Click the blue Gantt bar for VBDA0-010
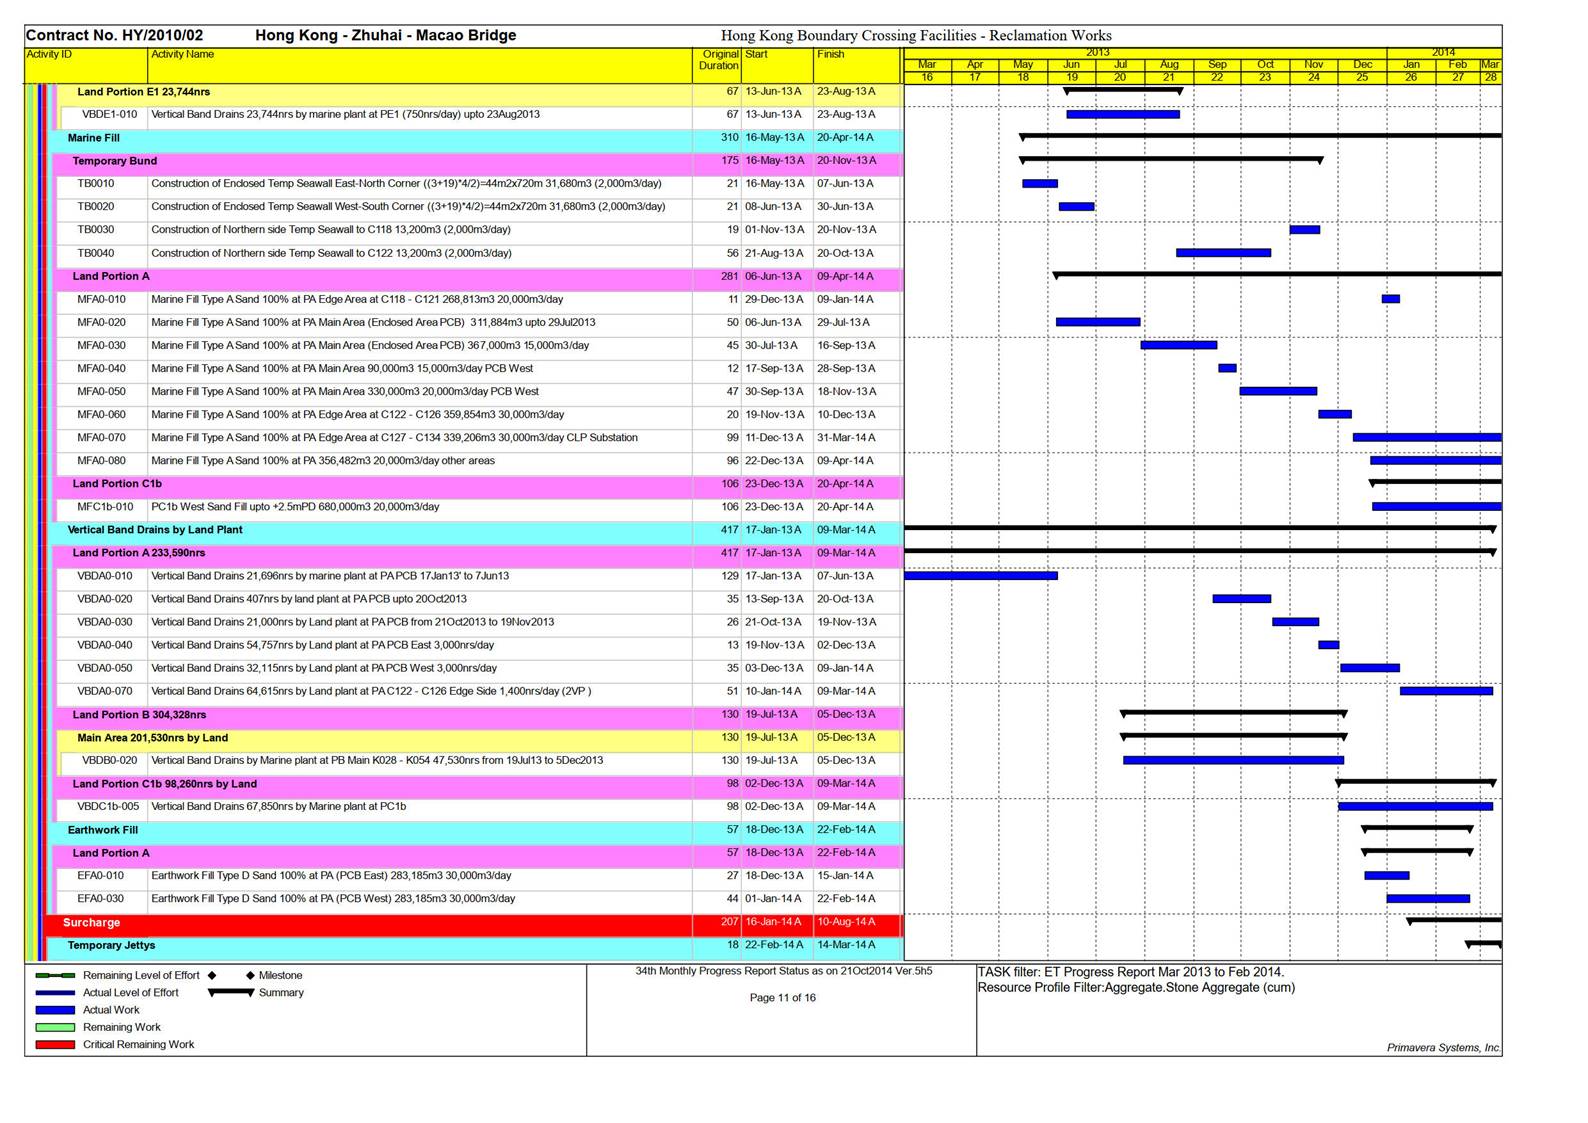The width and height of the screenshot is (1588, 1123). [981, 576]
